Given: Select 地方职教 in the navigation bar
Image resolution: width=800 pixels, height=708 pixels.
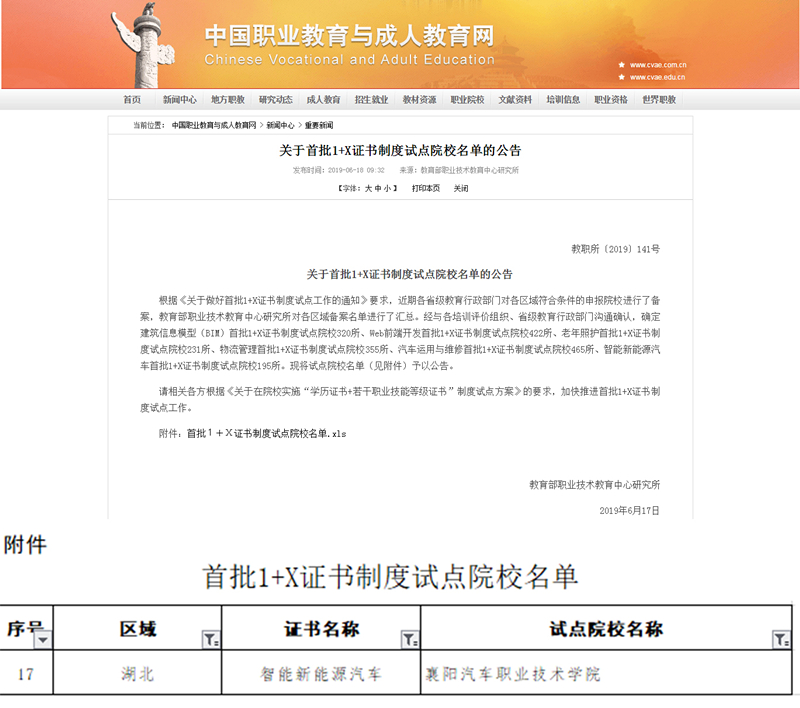Looking at the screenshot, I should point(227,100).
